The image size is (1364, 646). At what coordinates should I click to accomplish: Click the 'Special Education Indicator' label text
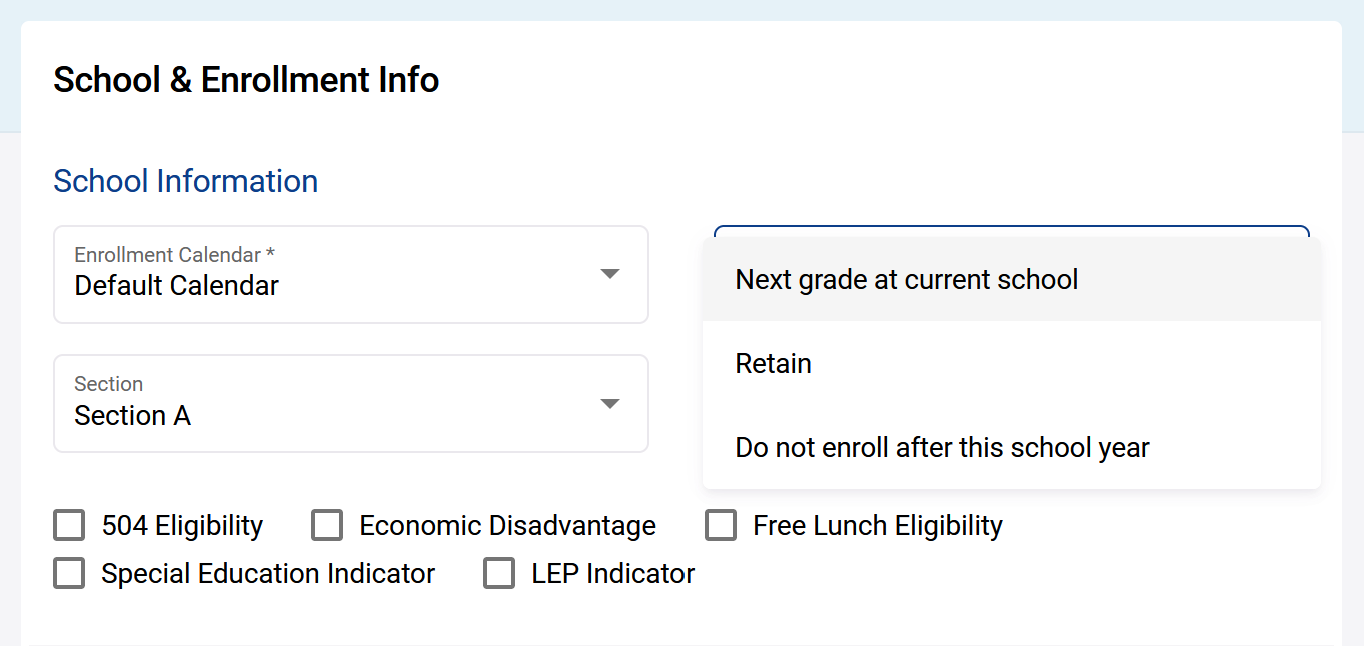click(268, 574)
